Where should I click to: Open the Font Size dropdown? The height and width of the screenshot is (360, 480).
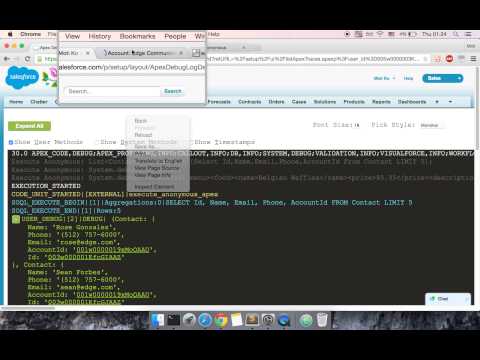tap(357, 125)
